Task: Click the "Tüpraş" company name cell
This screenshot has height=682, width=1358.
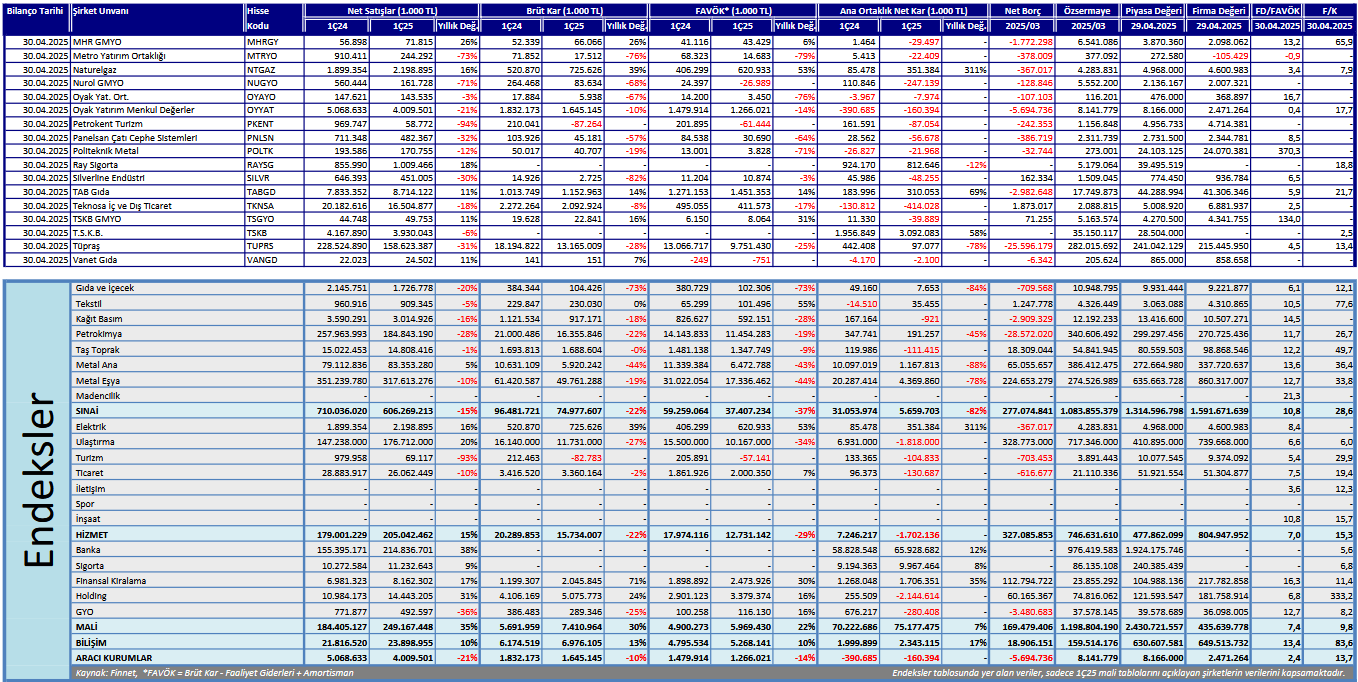Action: [87, 245]
